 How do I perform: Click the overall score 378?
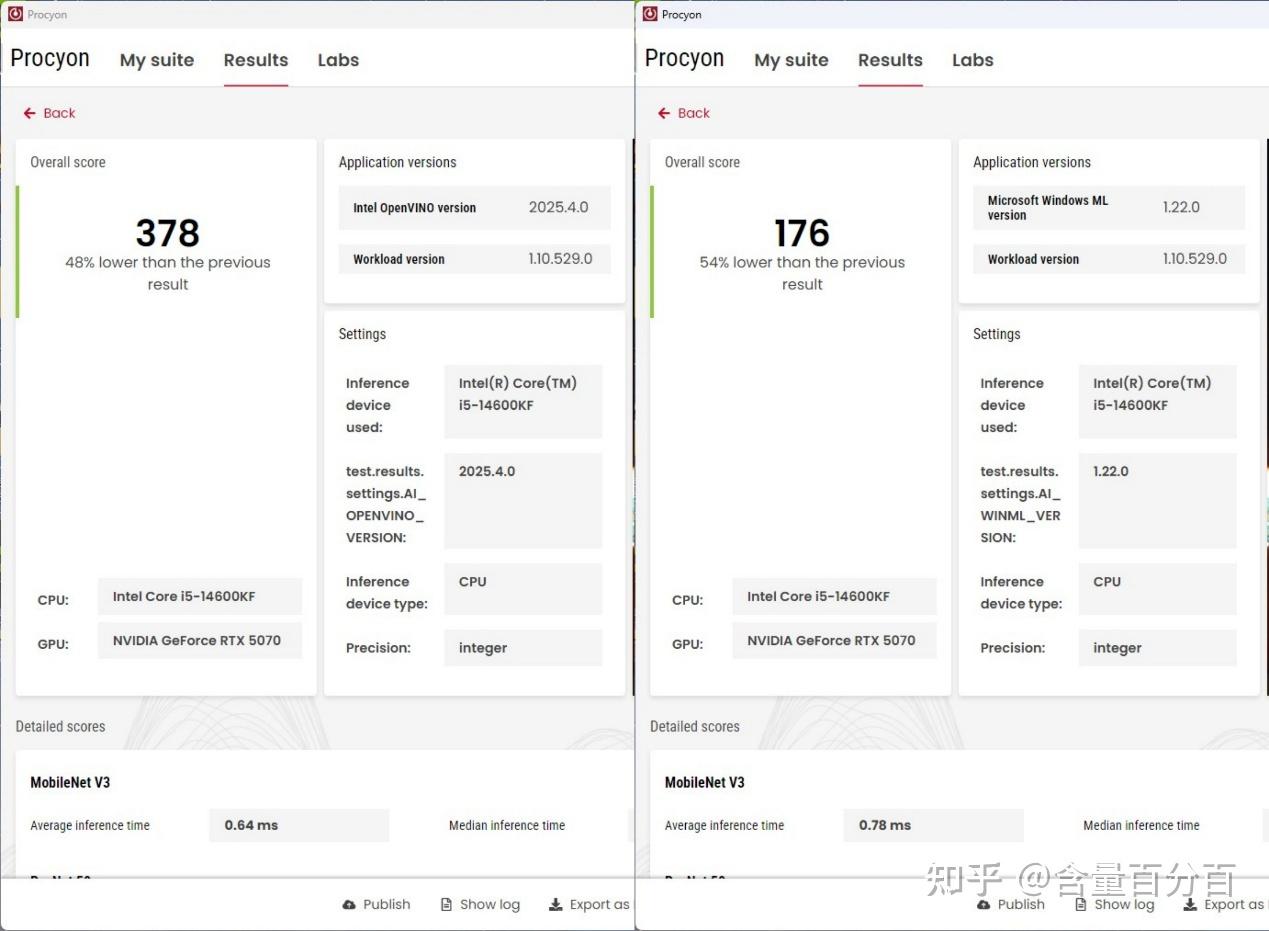168,233
